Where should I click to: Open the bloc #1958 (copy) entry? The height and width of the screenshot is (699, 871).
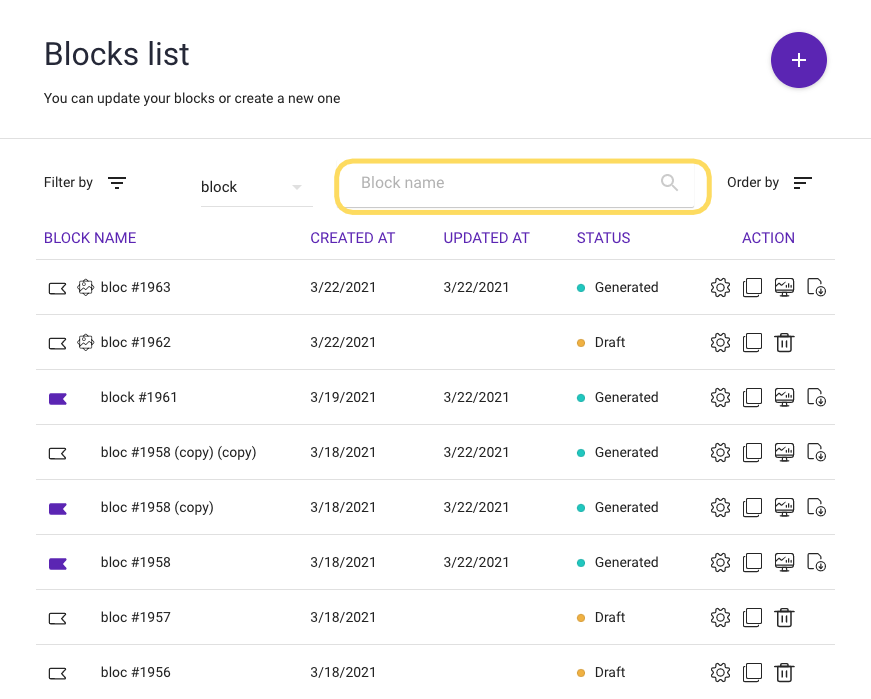[157, 508]
